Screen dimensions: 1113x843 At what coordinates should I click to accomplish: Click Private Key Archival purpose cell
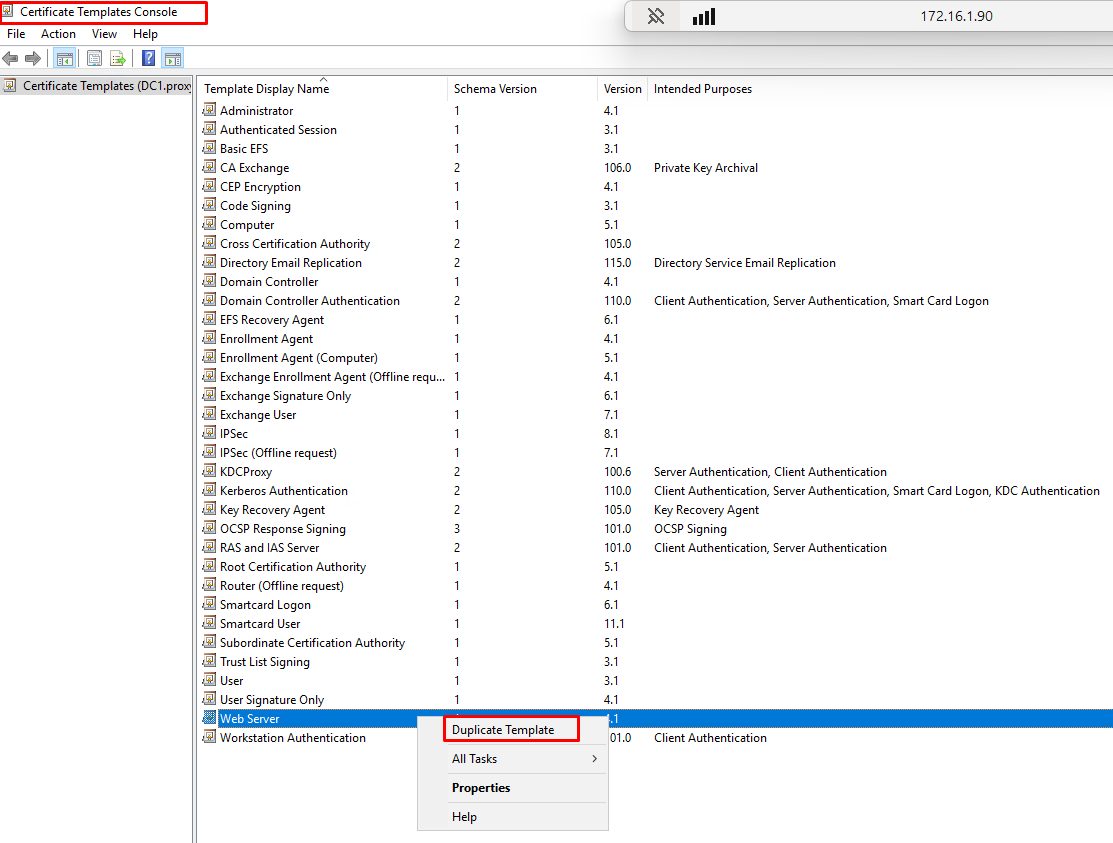click(706, 168)
